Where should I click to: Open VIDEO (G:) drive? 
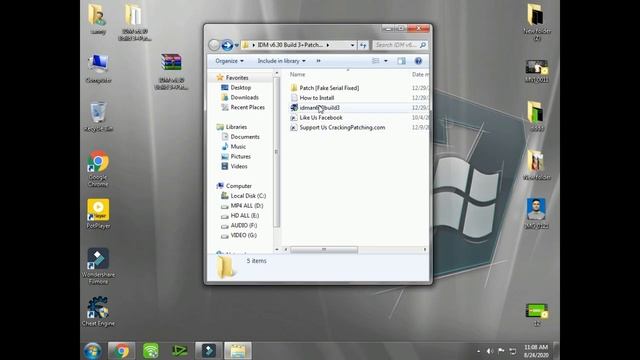(x=243, y=235)
